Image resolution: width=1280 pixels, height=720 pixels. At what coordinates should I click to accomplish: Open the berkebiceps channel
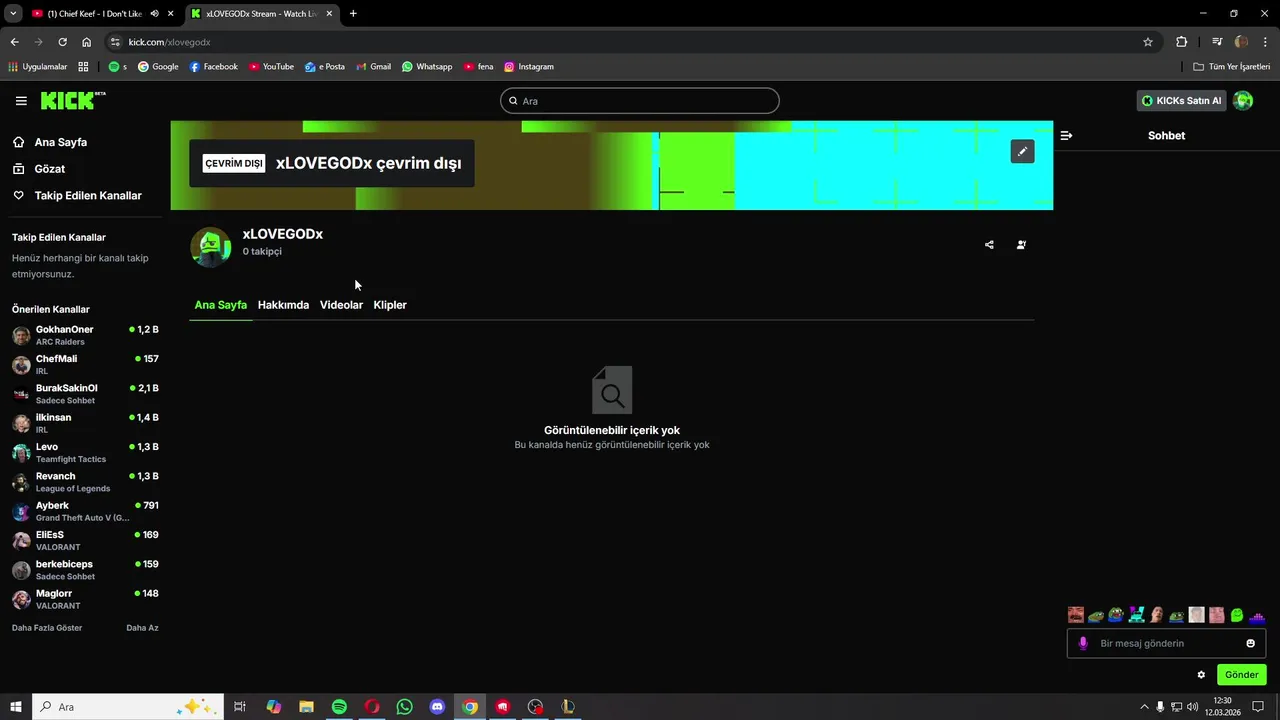pos(86,570)
